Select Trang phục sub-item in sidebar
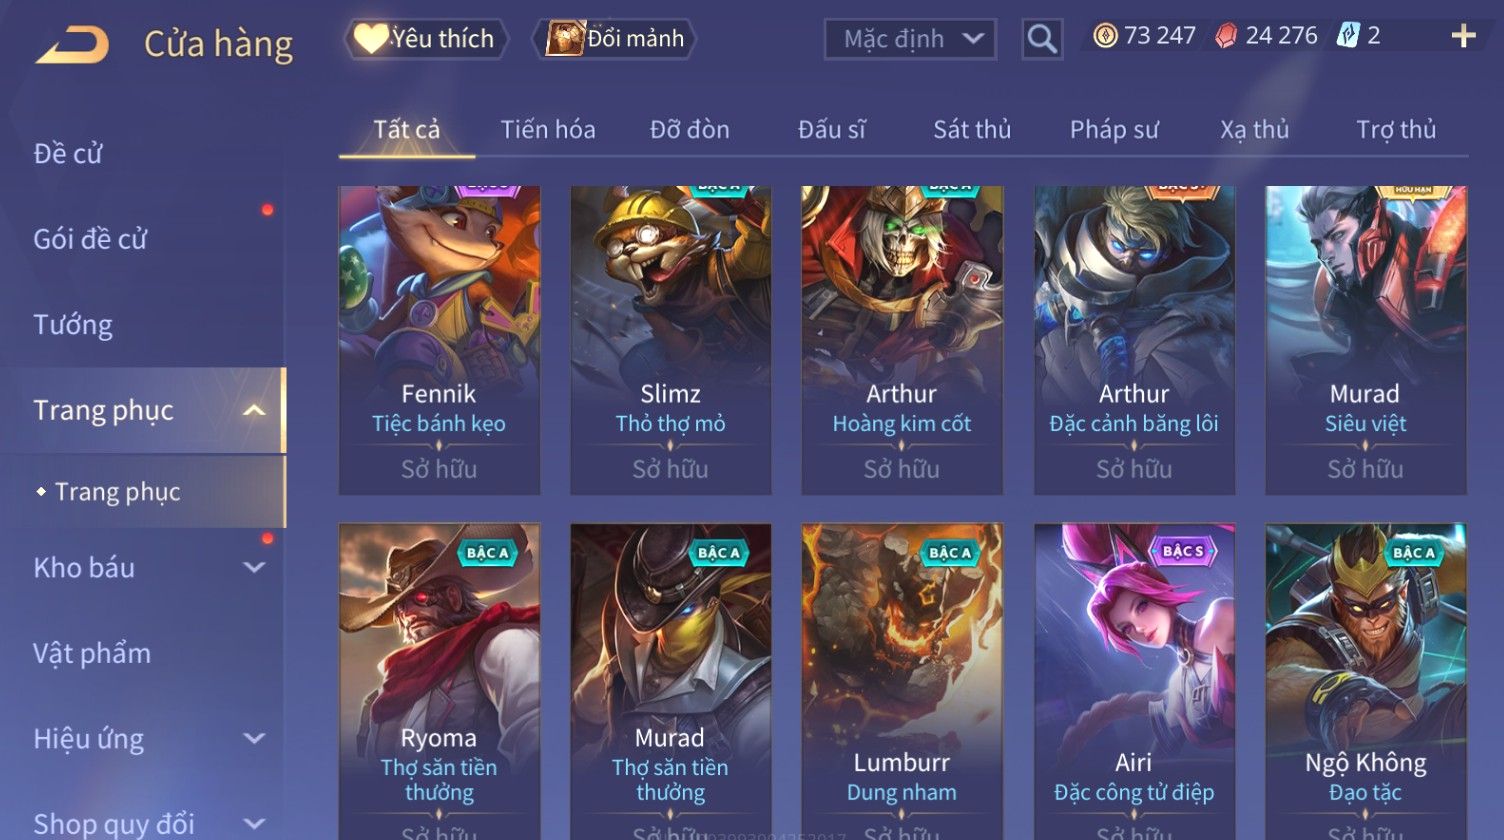 [118, 492]
